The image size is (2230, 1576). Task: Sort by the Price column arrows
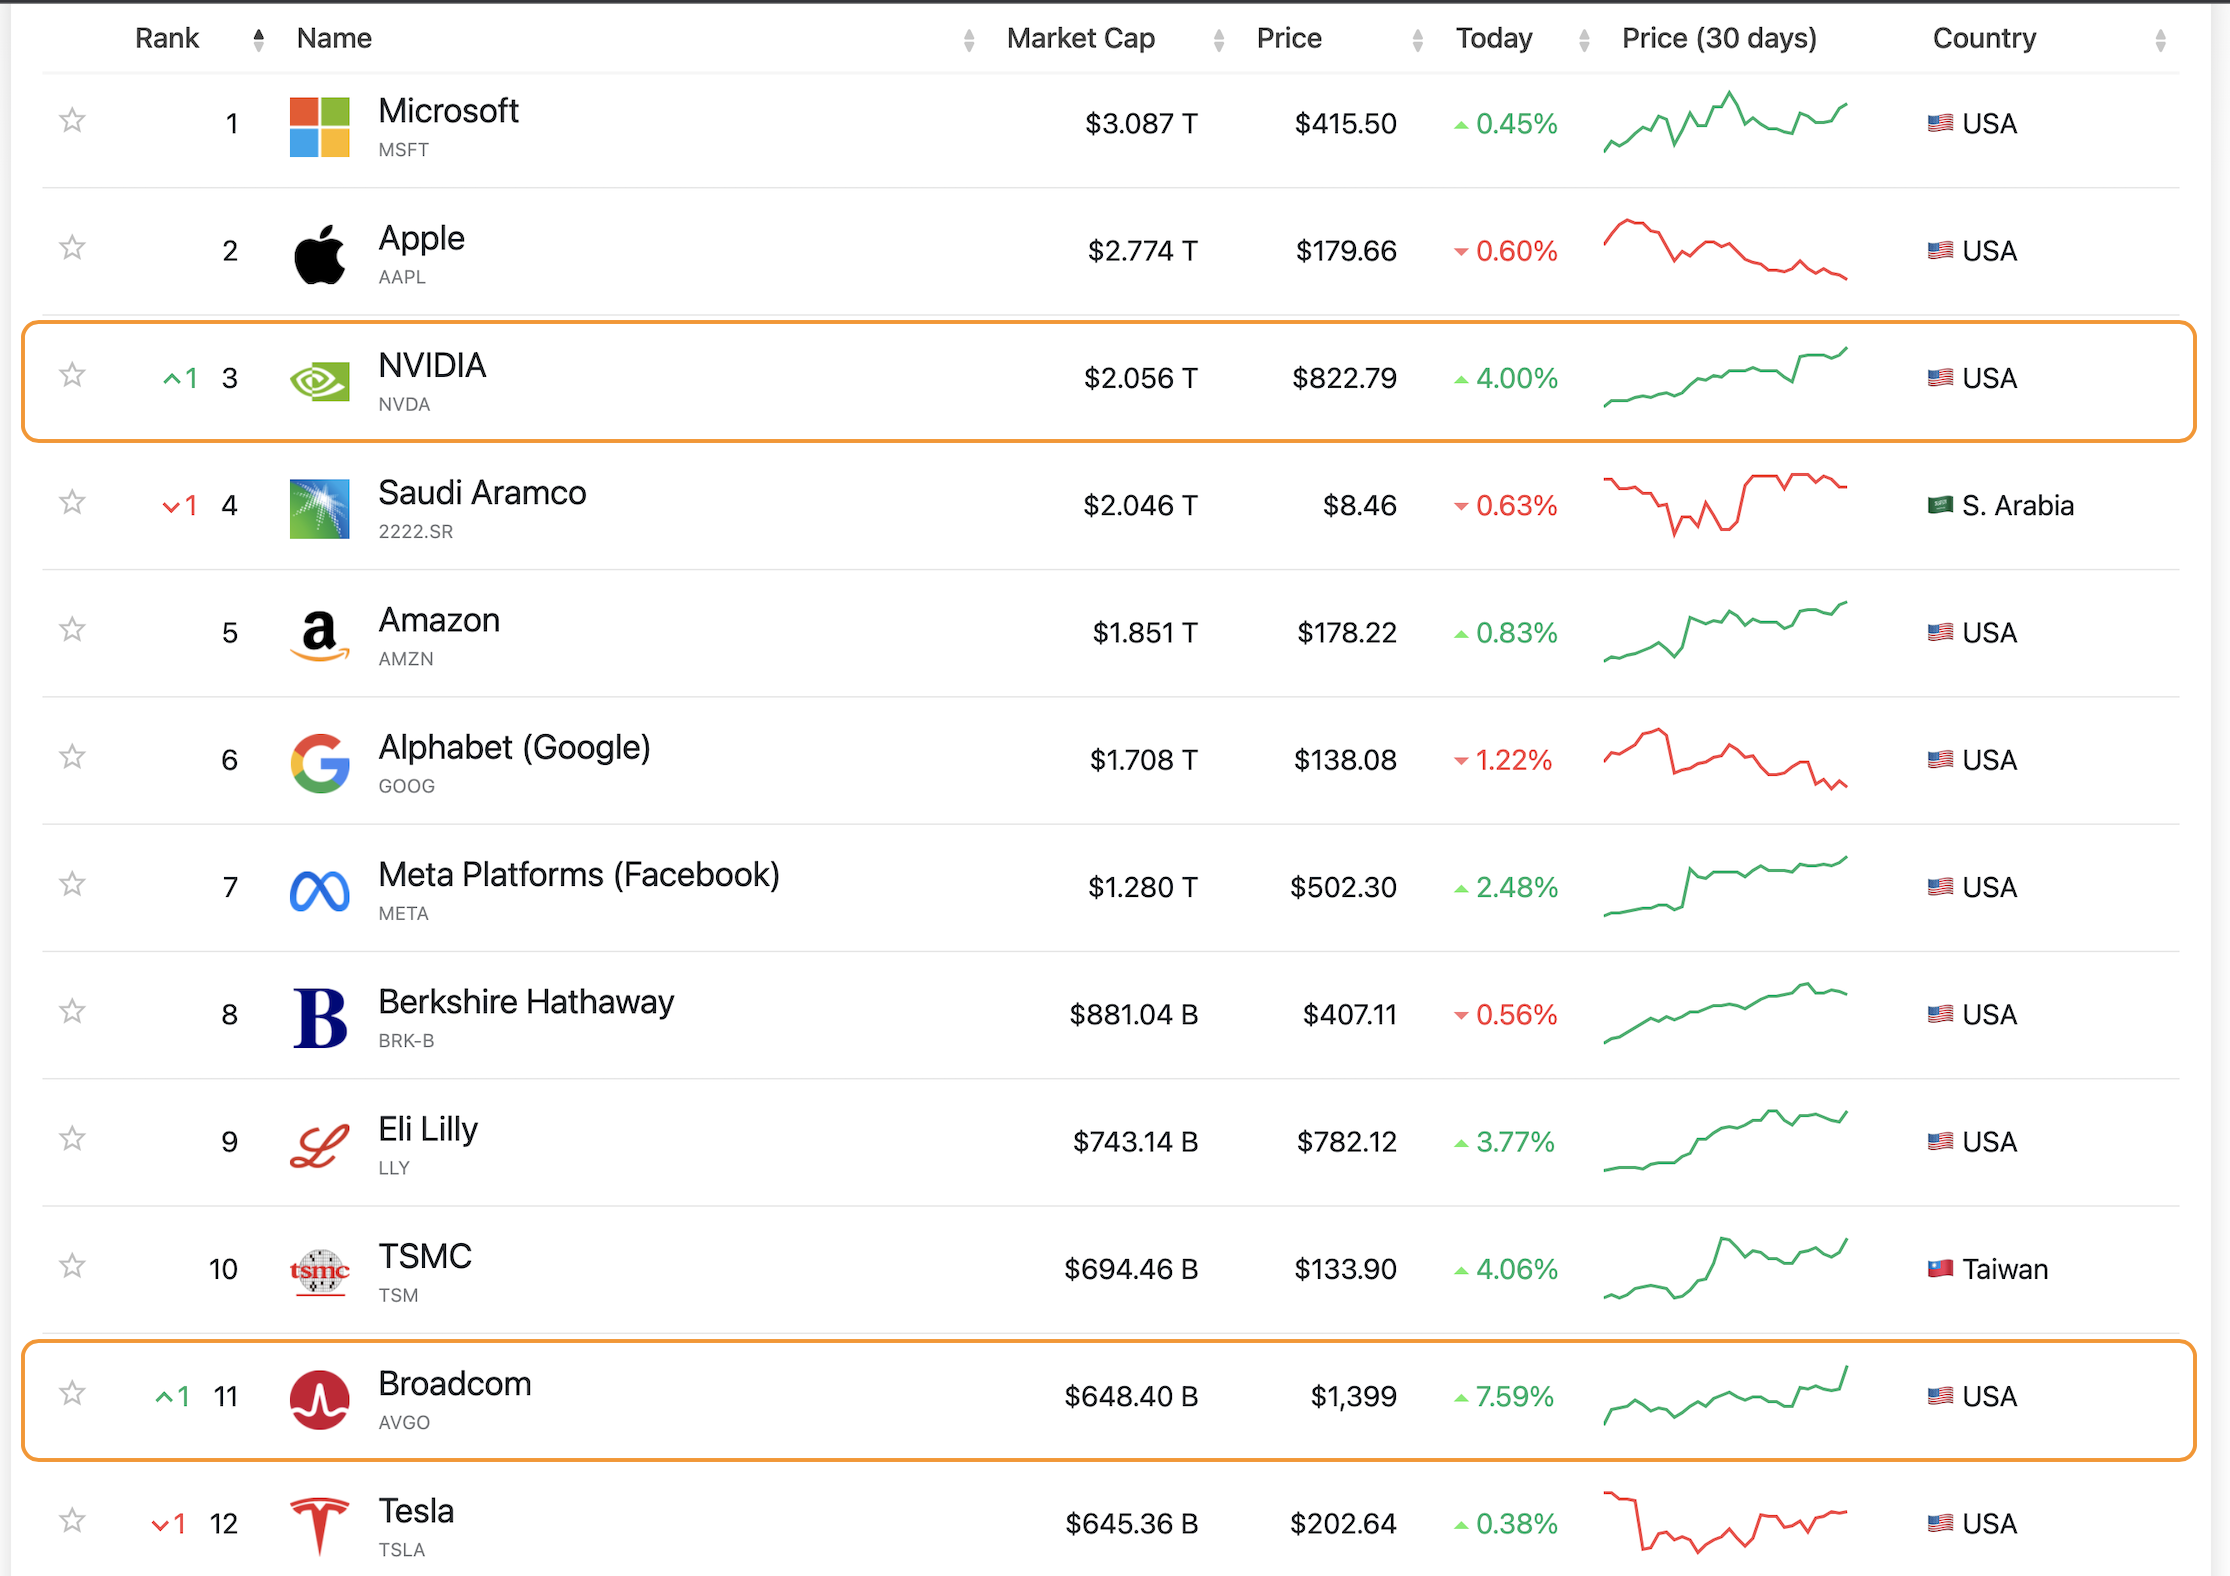(1417, 40)
